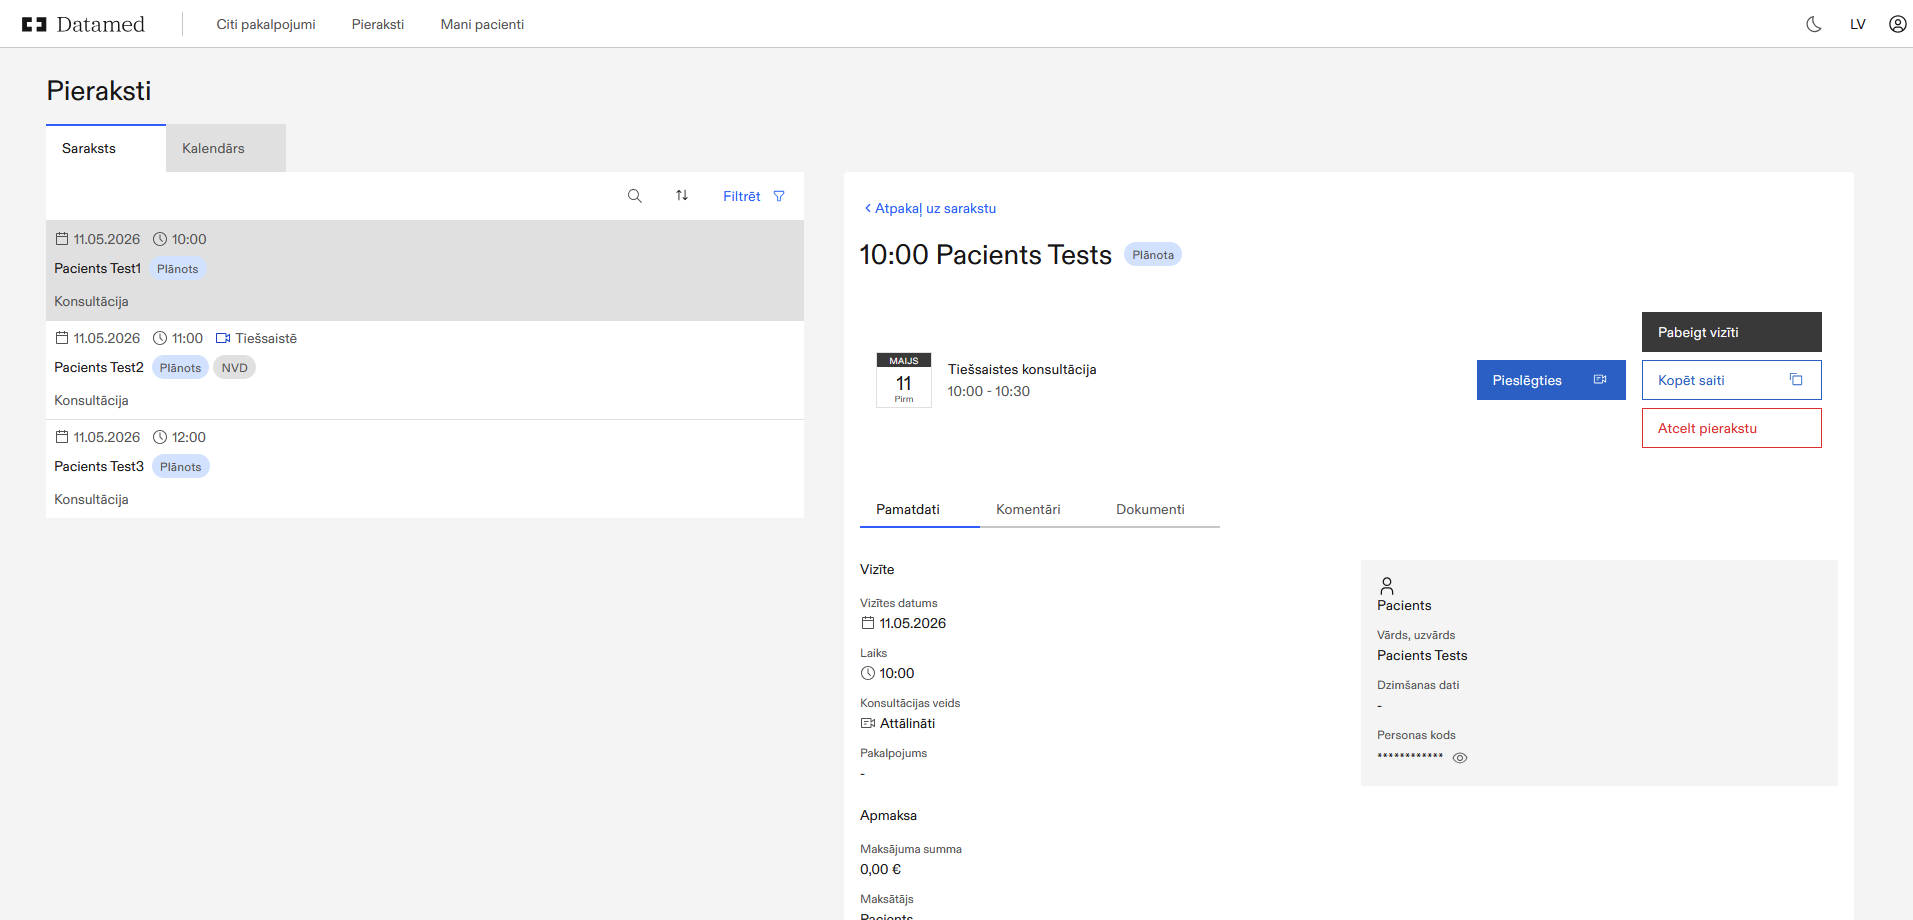This screenshot has height=920, width=1913.
Task: Click the Plānota status badge in header
Action: tap(1153, 255)
